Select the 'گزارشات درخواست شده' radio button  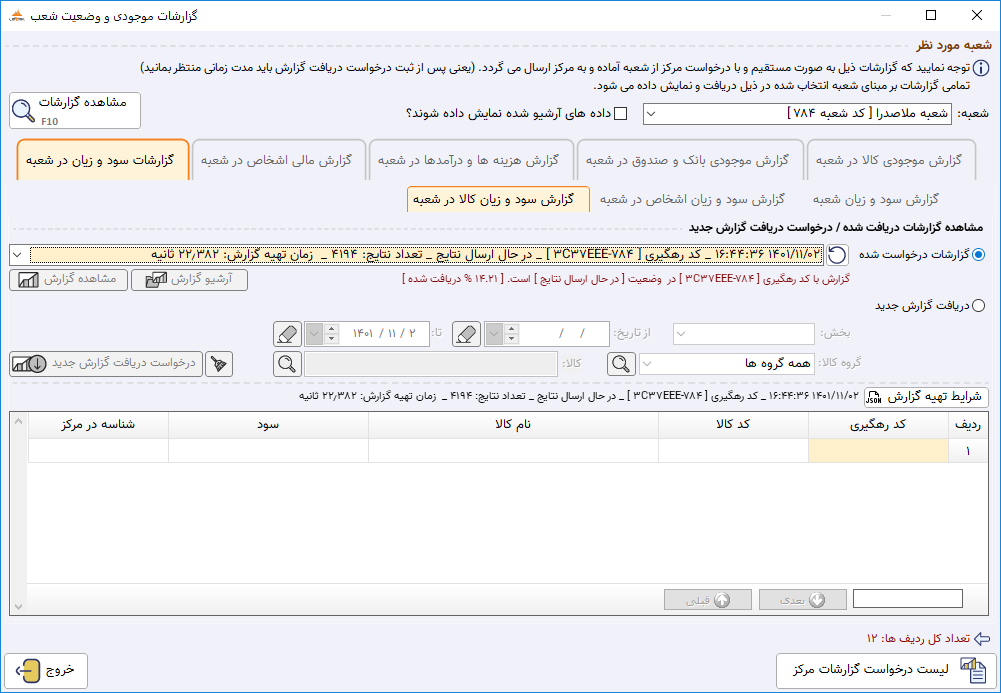point(978,255)
